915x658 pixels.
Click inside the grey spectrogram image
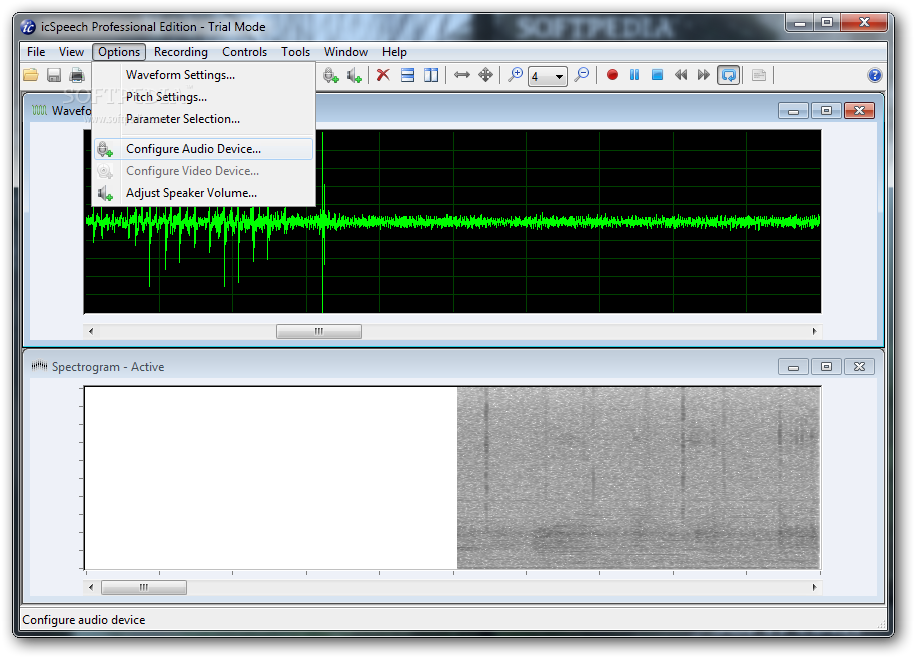point(638,478)
